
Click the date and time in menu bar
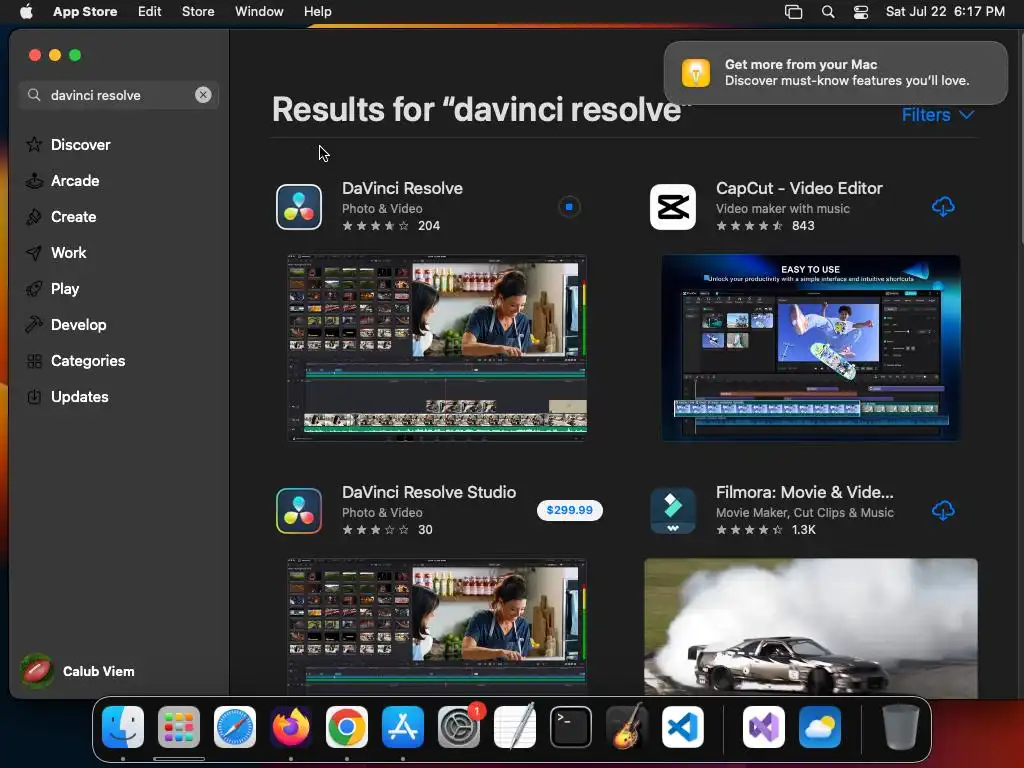945,12
